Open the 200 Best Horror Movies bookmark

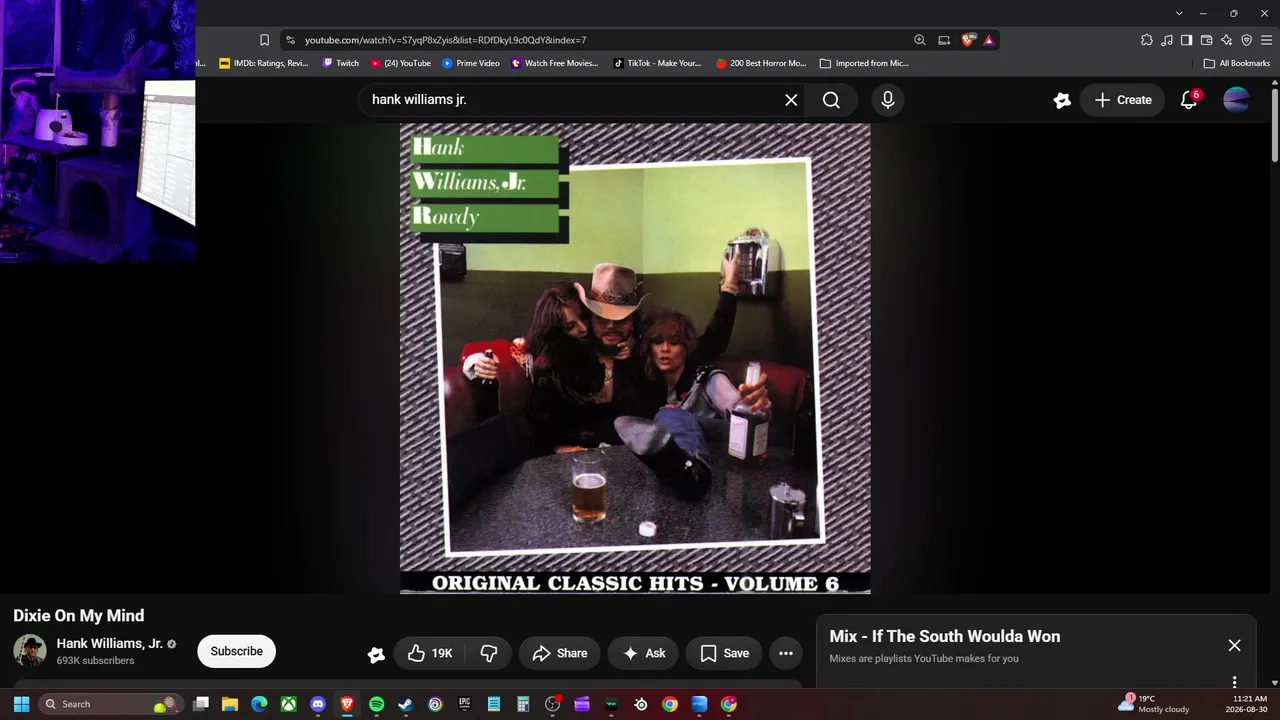point(761,63)
